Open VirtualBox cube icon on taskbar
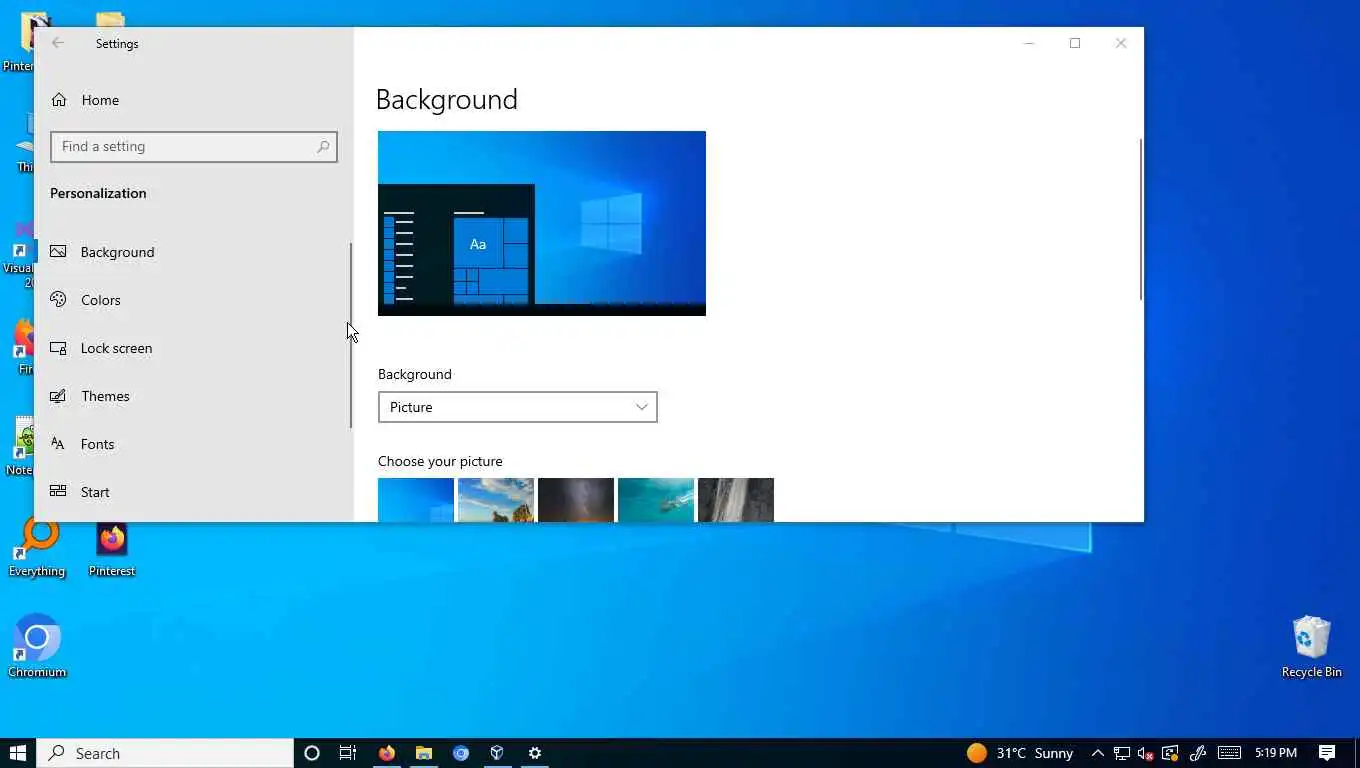This screenshot has height=768, width=1360. click(497, 753)
